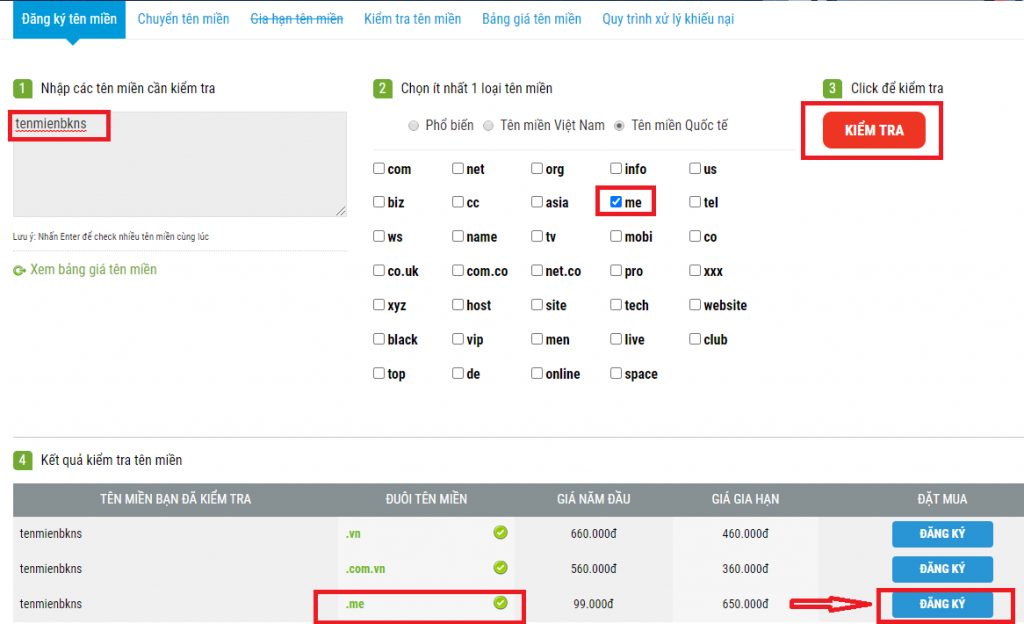Click green check icon for .vn domain
The image size is (1024, 624).
[x=500, y=533]
